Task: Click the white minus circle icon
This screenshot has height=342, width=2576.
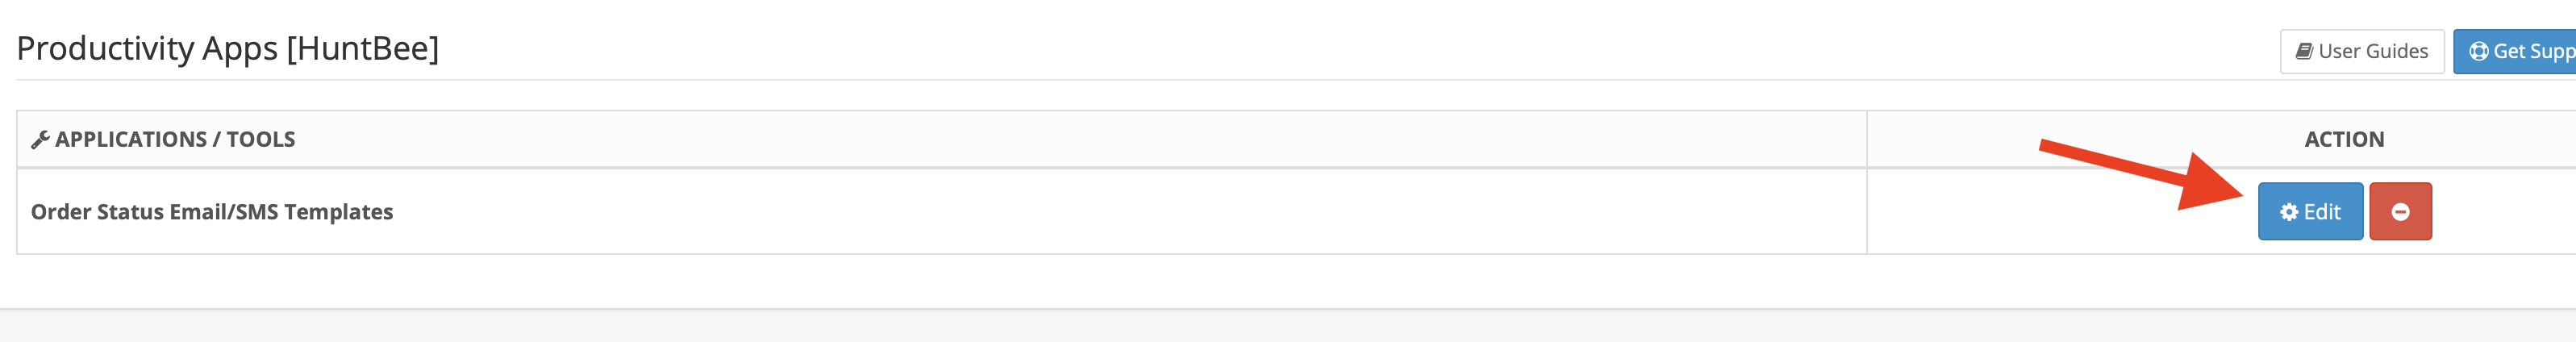Action: click(x=2400, y=212)
